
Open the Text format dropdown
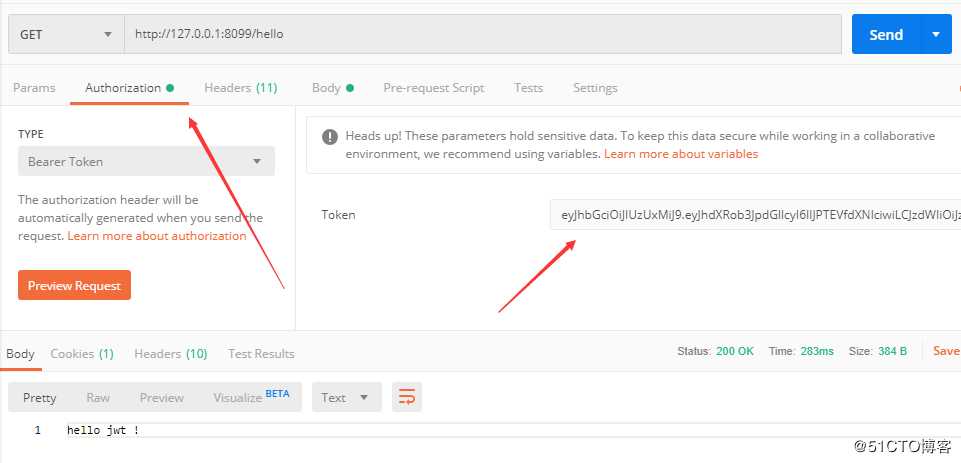(x=347, y=397)
